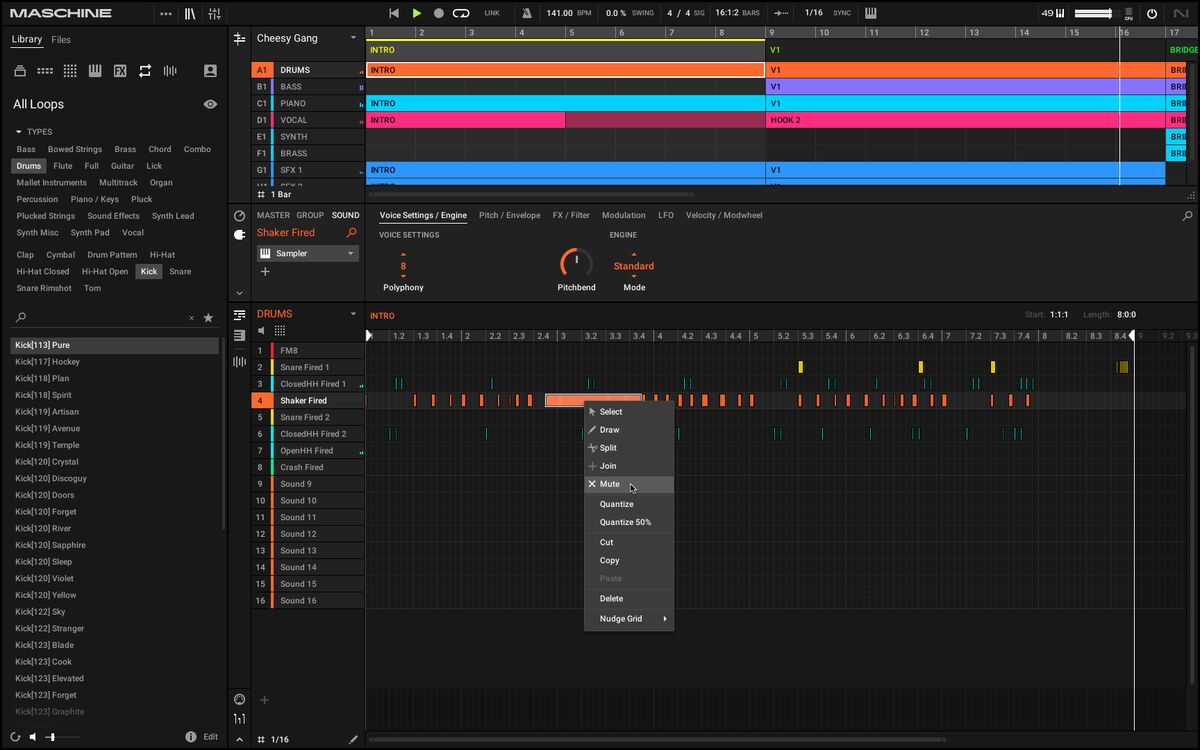Select the Snare tag filter
The width and height of the screenshot is (1200, 750).
pyautogui.click(x=180, y=271)
